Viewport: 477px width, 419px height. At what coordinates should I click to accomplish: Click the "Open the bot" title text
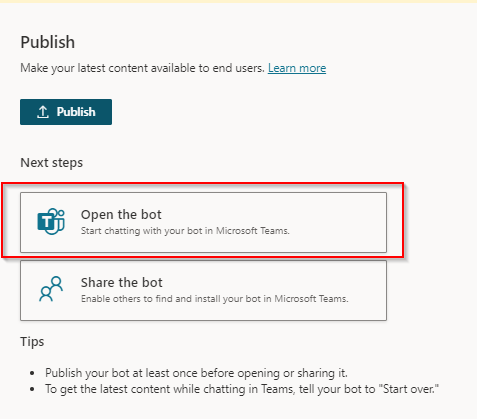click(x=121, y=215)
